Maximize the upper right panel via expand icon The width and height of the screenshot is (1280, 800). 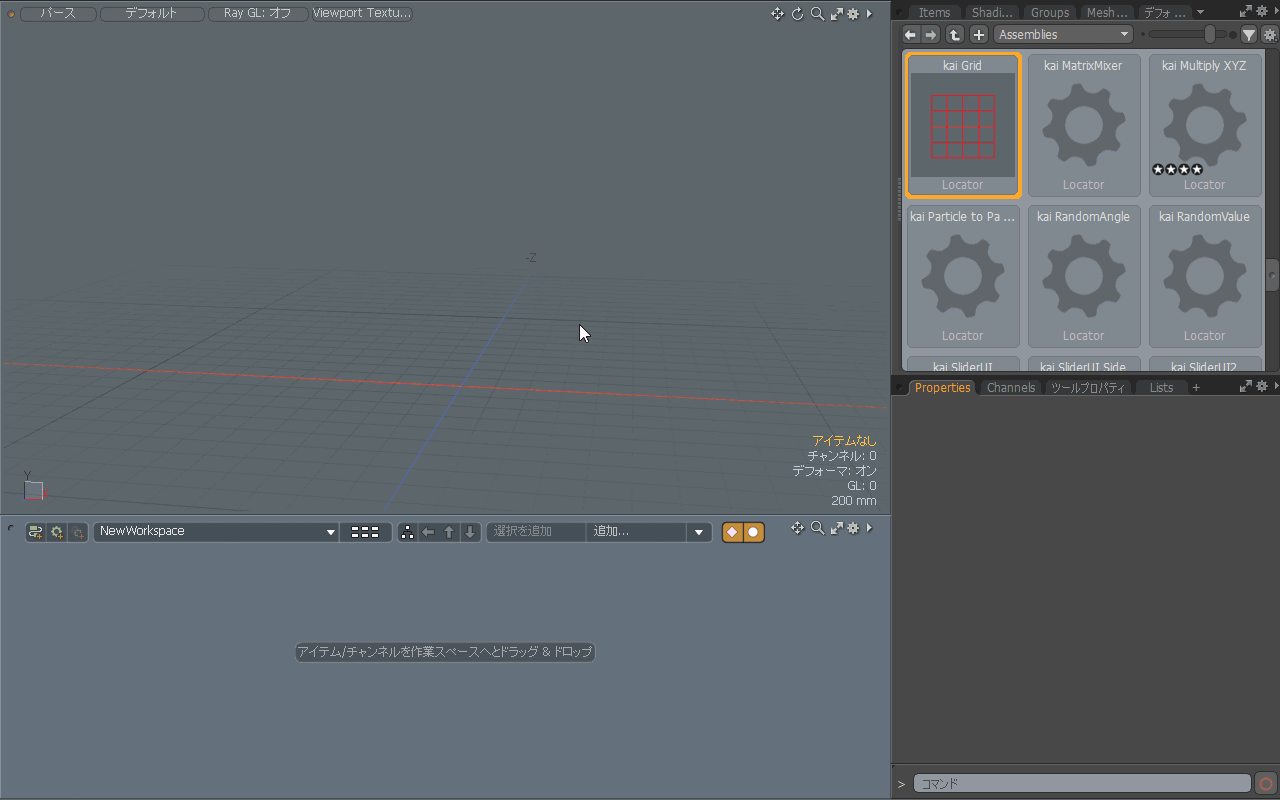point(1246,12)
